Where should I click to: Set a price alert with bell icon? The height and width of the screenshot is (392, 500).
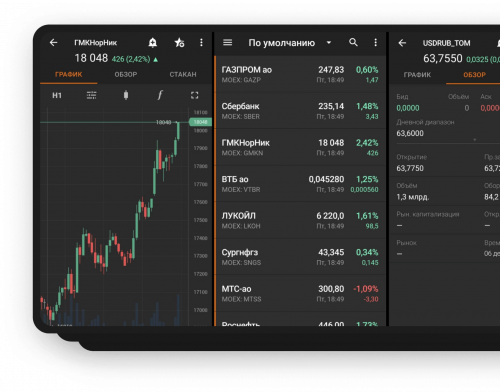pyautogui.click(x=152, y=43)
